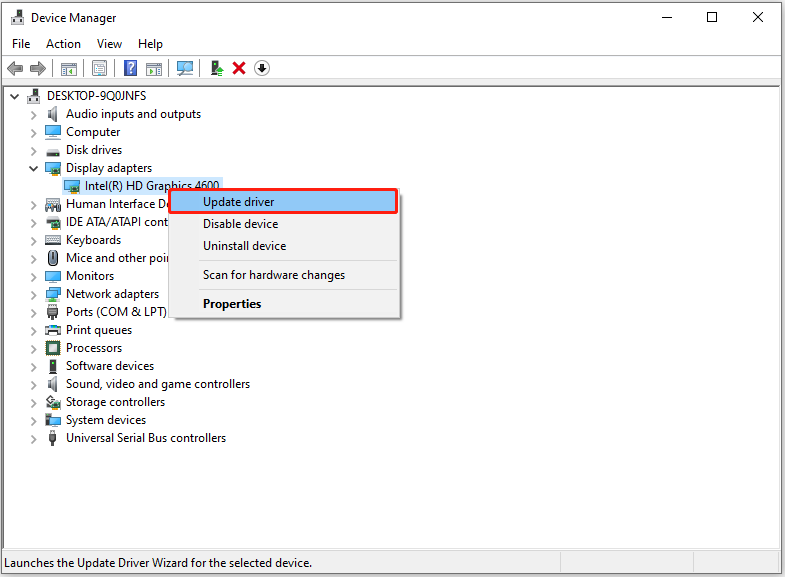Click the Device Manager title bar icon

tap(18, 18)
